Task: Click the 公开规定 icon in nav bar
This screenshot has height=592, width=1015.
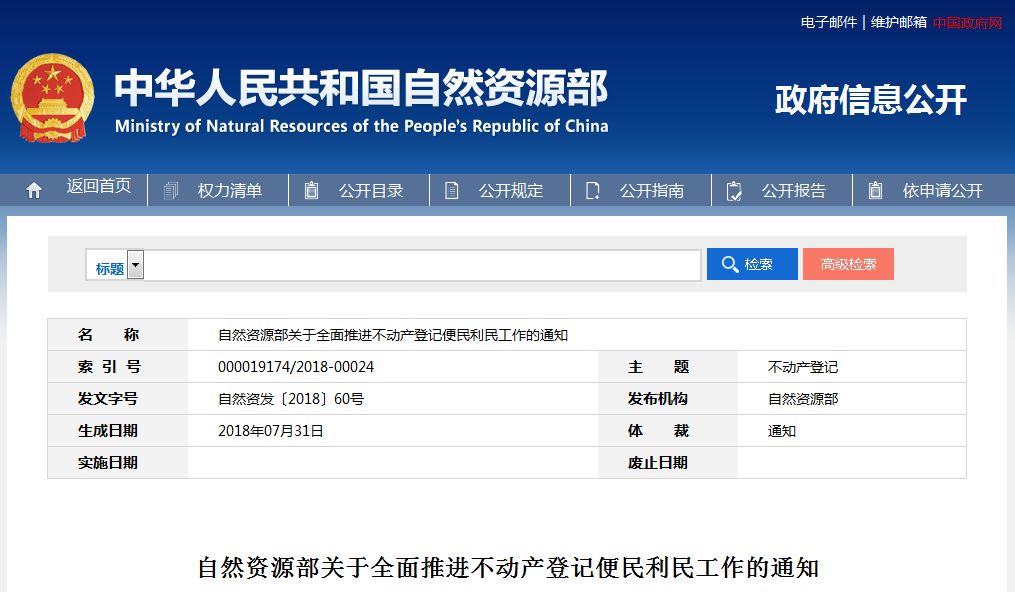Action: (x=453, y=189)
